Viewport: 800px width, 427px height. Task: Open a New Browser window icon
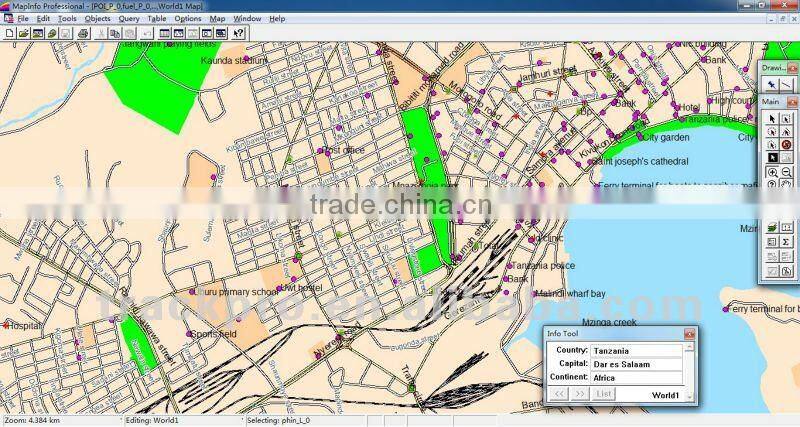pyautogui.click(x=164, y=34)
